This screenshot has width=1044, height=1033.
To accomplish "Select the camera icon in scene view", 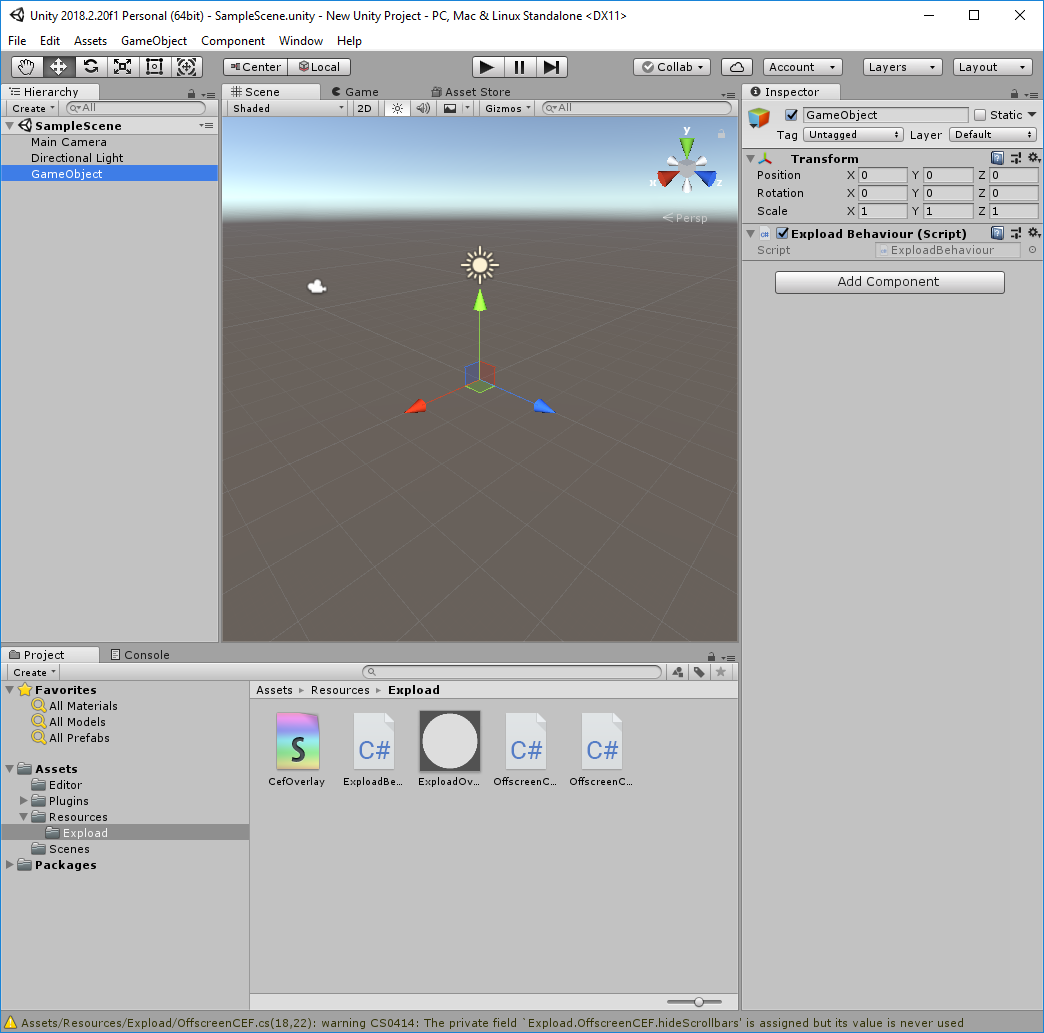I will (x=317, y=286).
